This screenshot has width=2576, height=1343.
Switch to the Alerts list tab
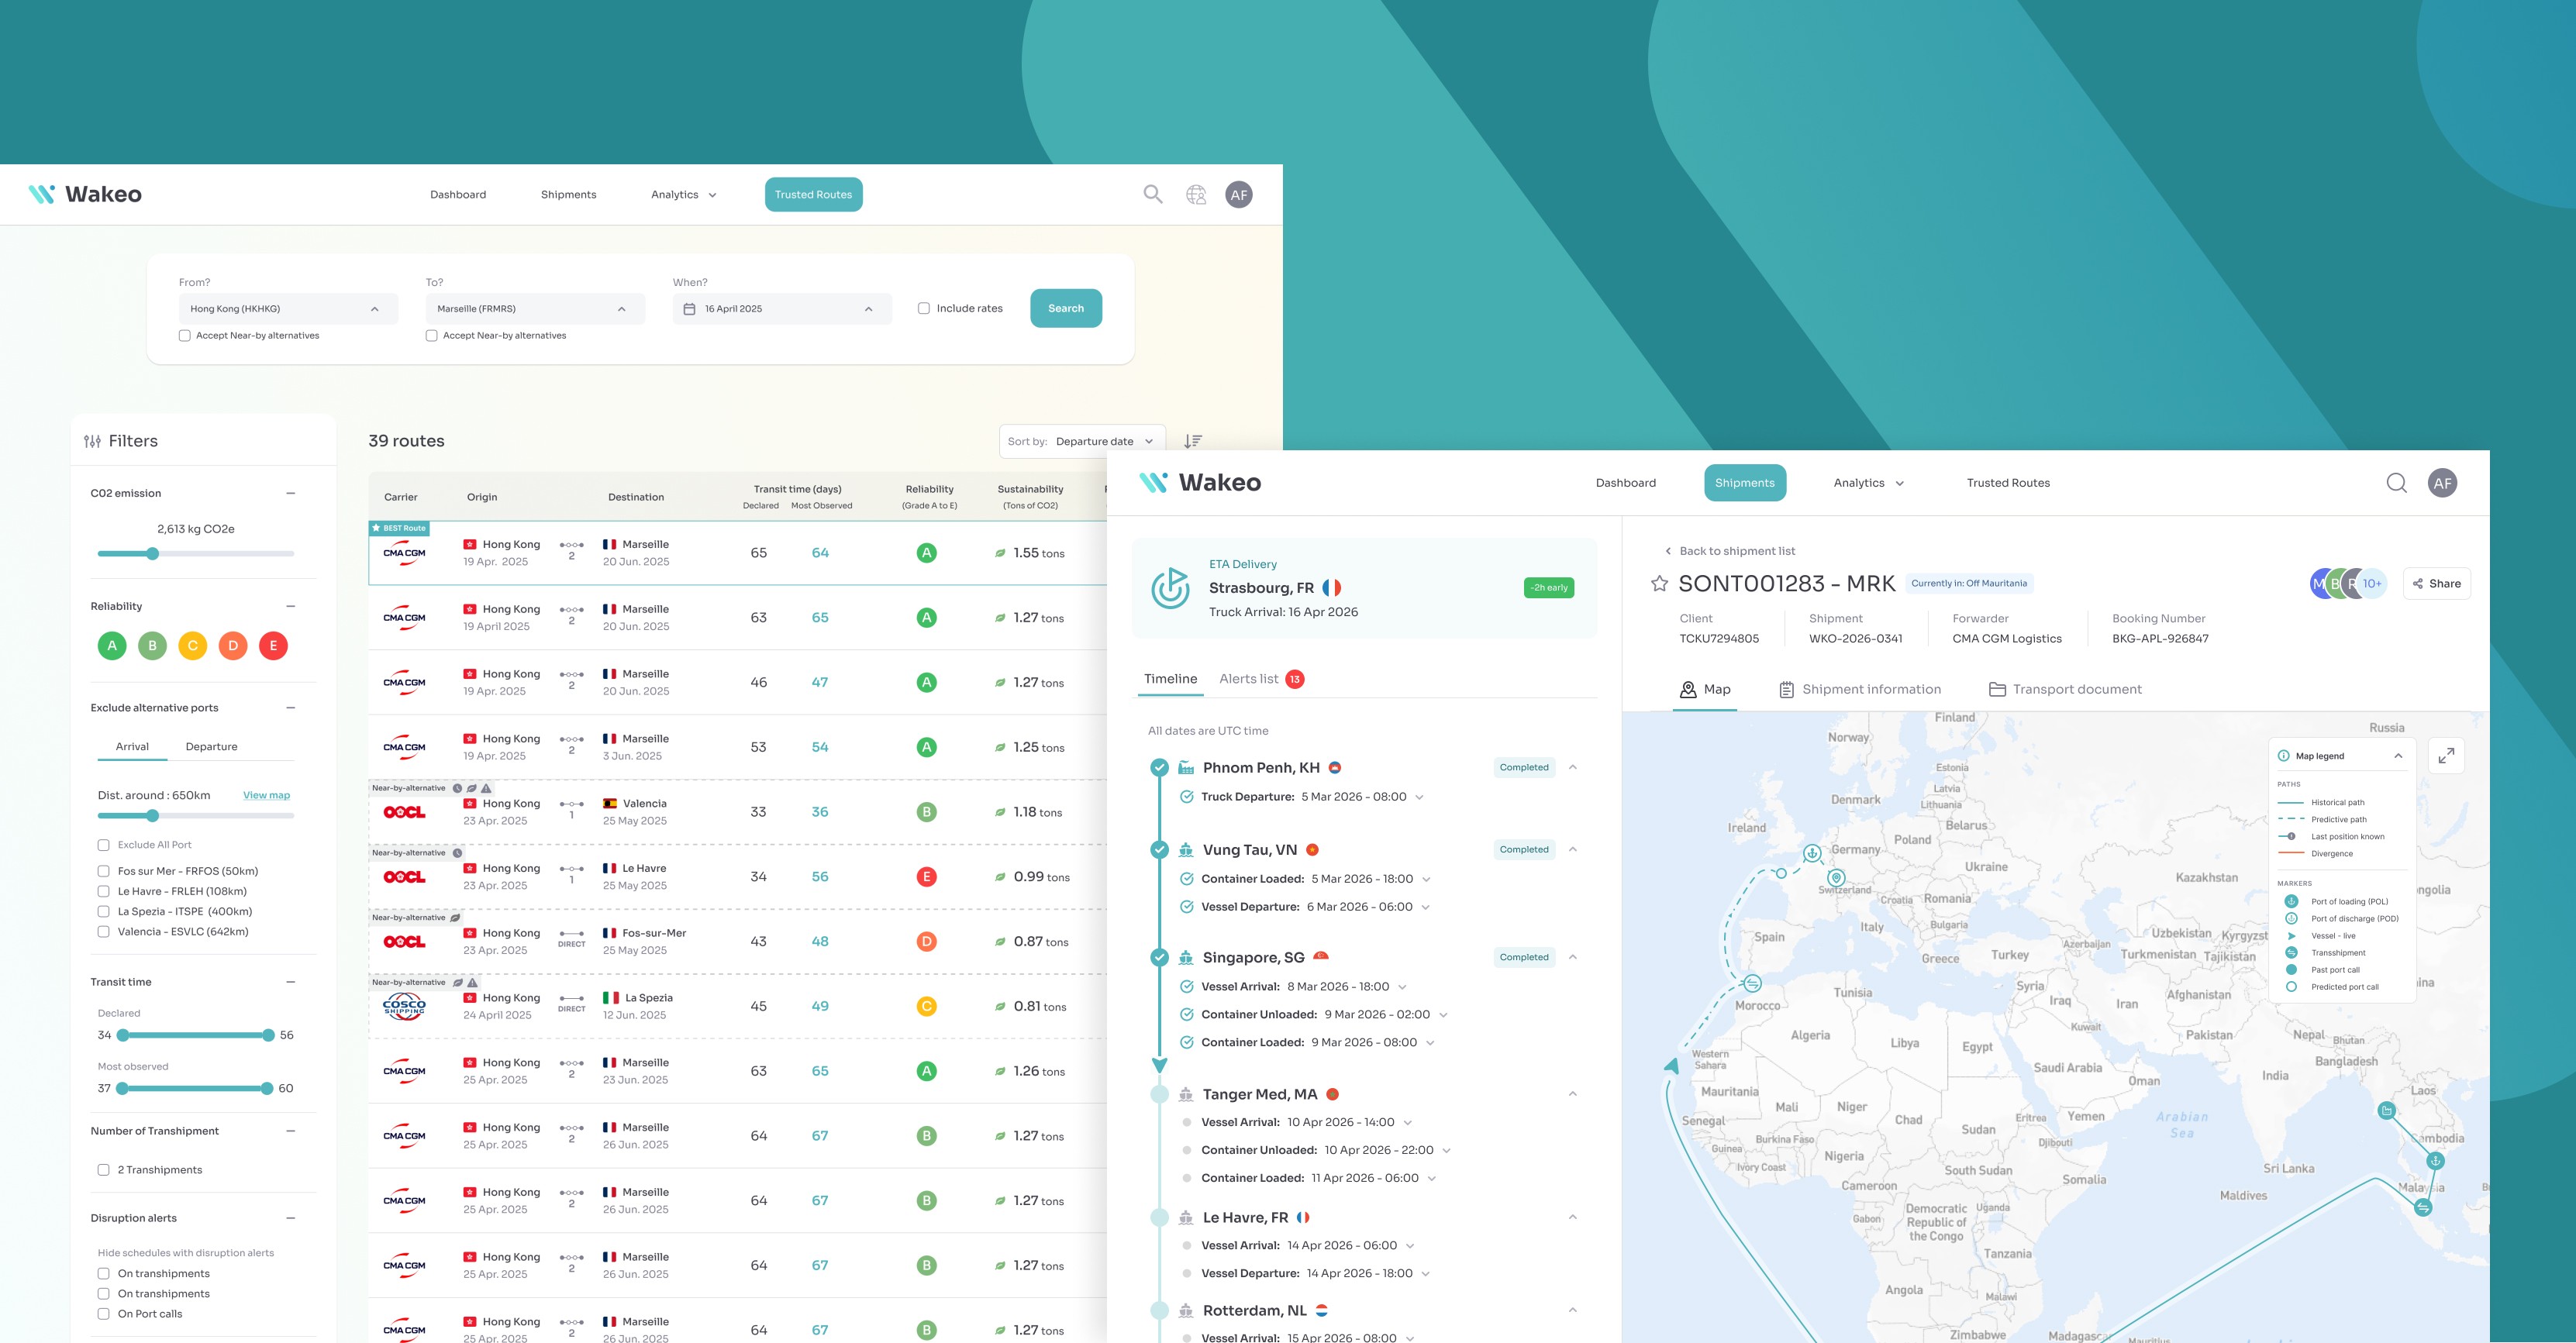(1261, 679)
